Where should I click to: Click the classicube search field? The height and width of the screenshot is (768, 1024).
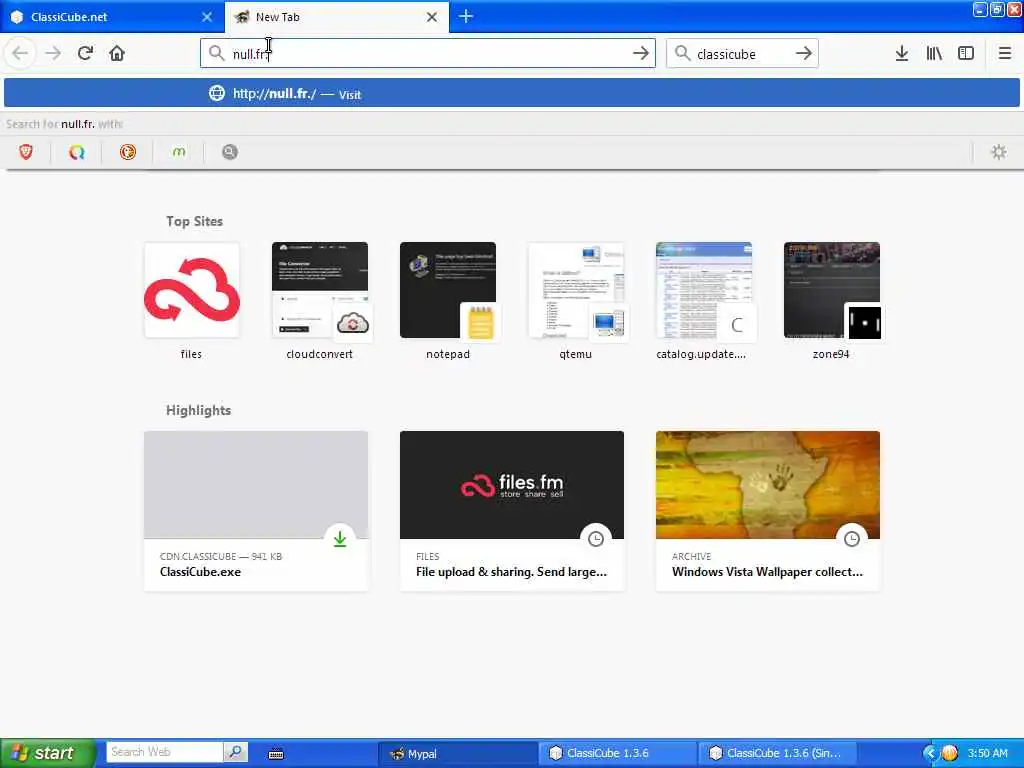[743, 54]
